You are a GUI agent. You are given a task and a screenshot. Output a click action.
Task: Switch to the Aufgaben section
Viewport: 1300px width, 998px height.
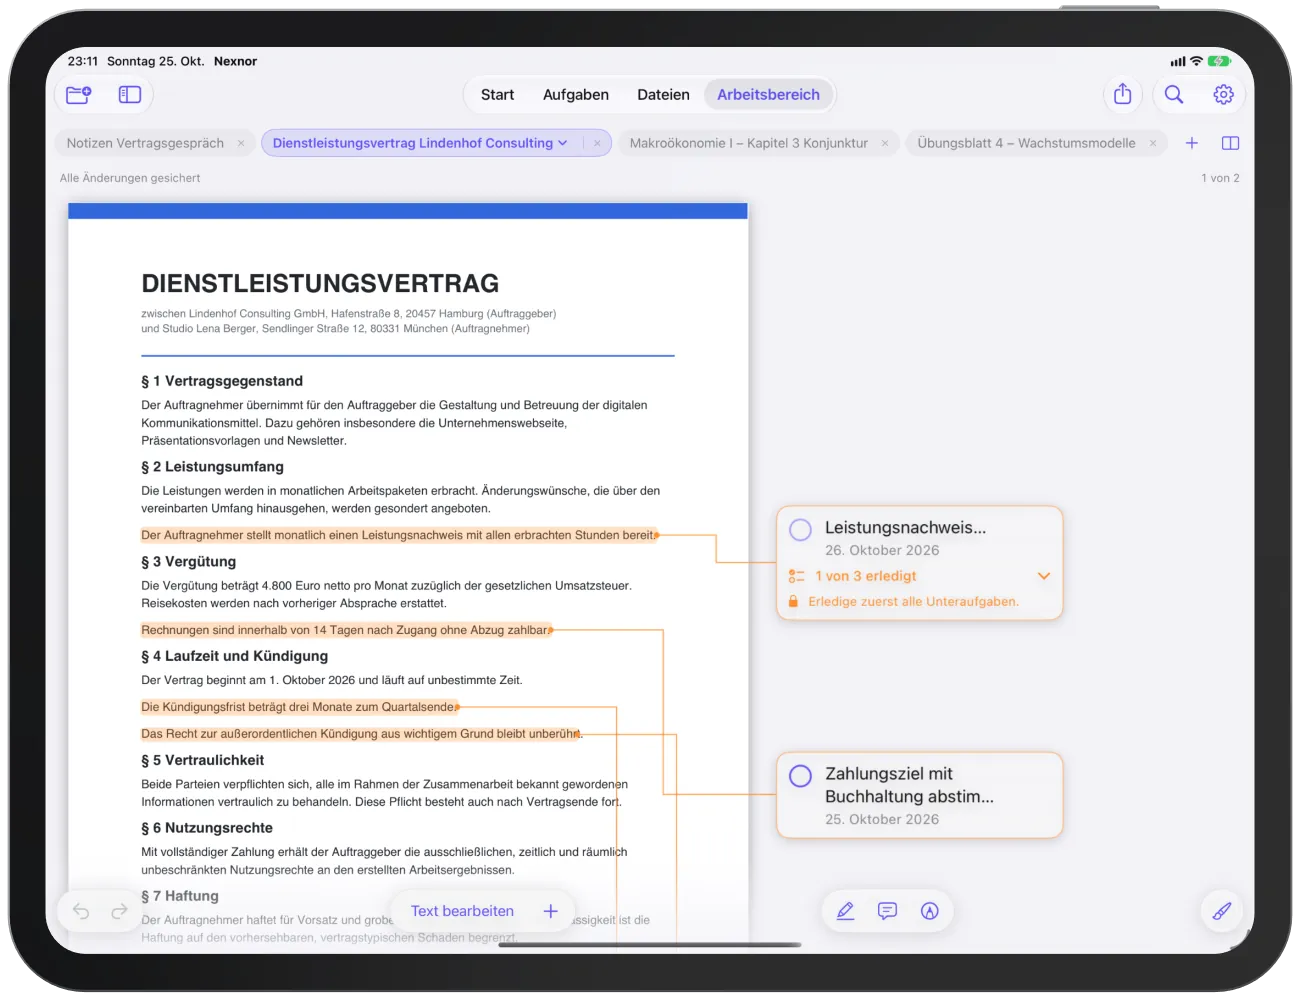tap(576, 95)
